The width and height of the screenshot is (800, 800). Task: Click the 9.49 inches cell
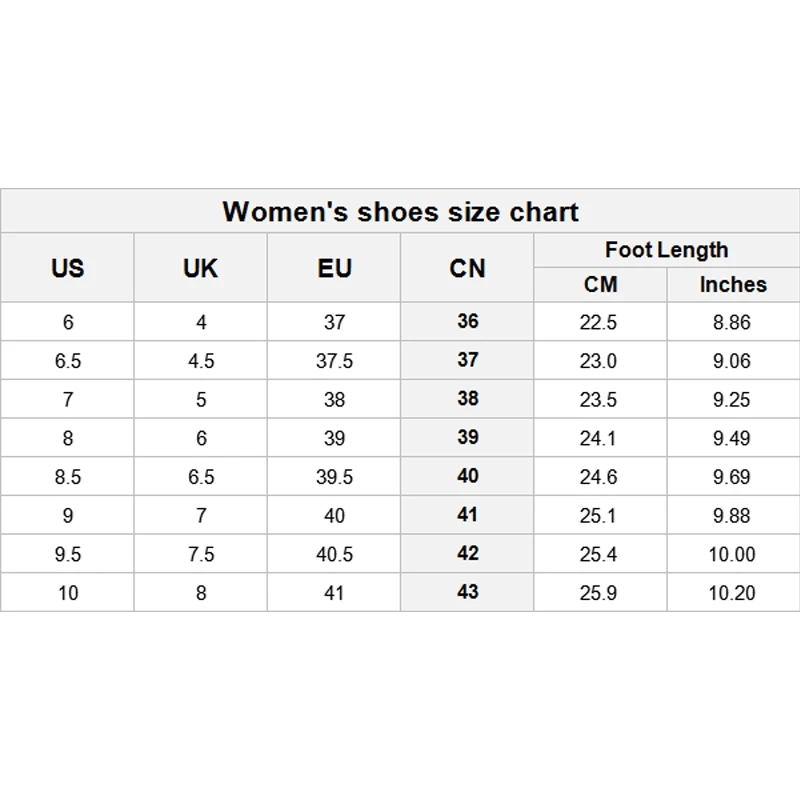732,438
